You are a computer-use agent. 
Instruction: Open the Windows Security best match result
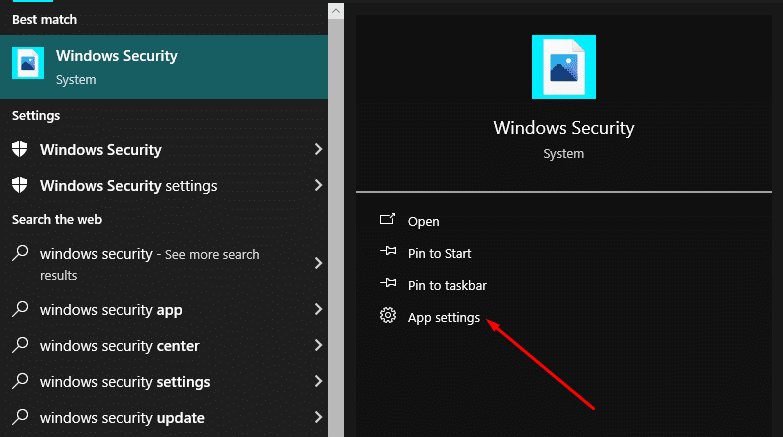click(164, 67)
